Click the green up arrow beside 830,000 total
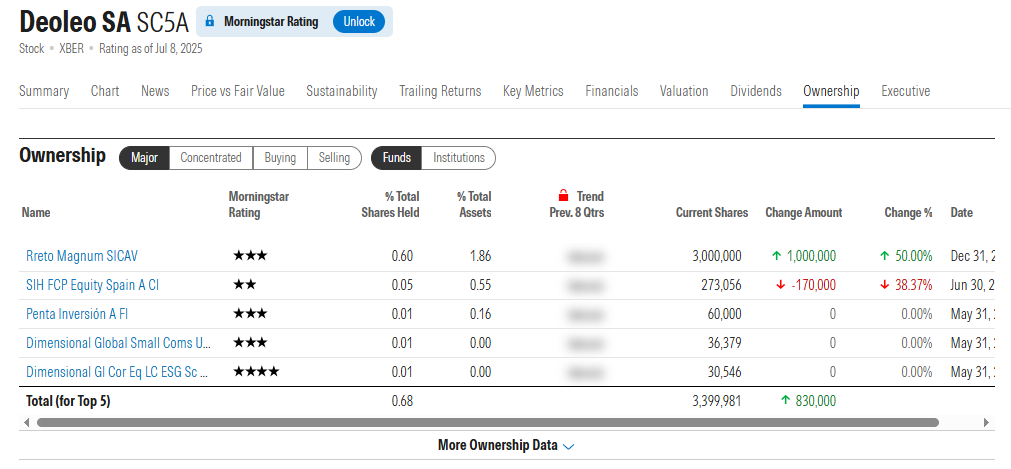This screenshot has height=469, width=1011. [785, 401]
